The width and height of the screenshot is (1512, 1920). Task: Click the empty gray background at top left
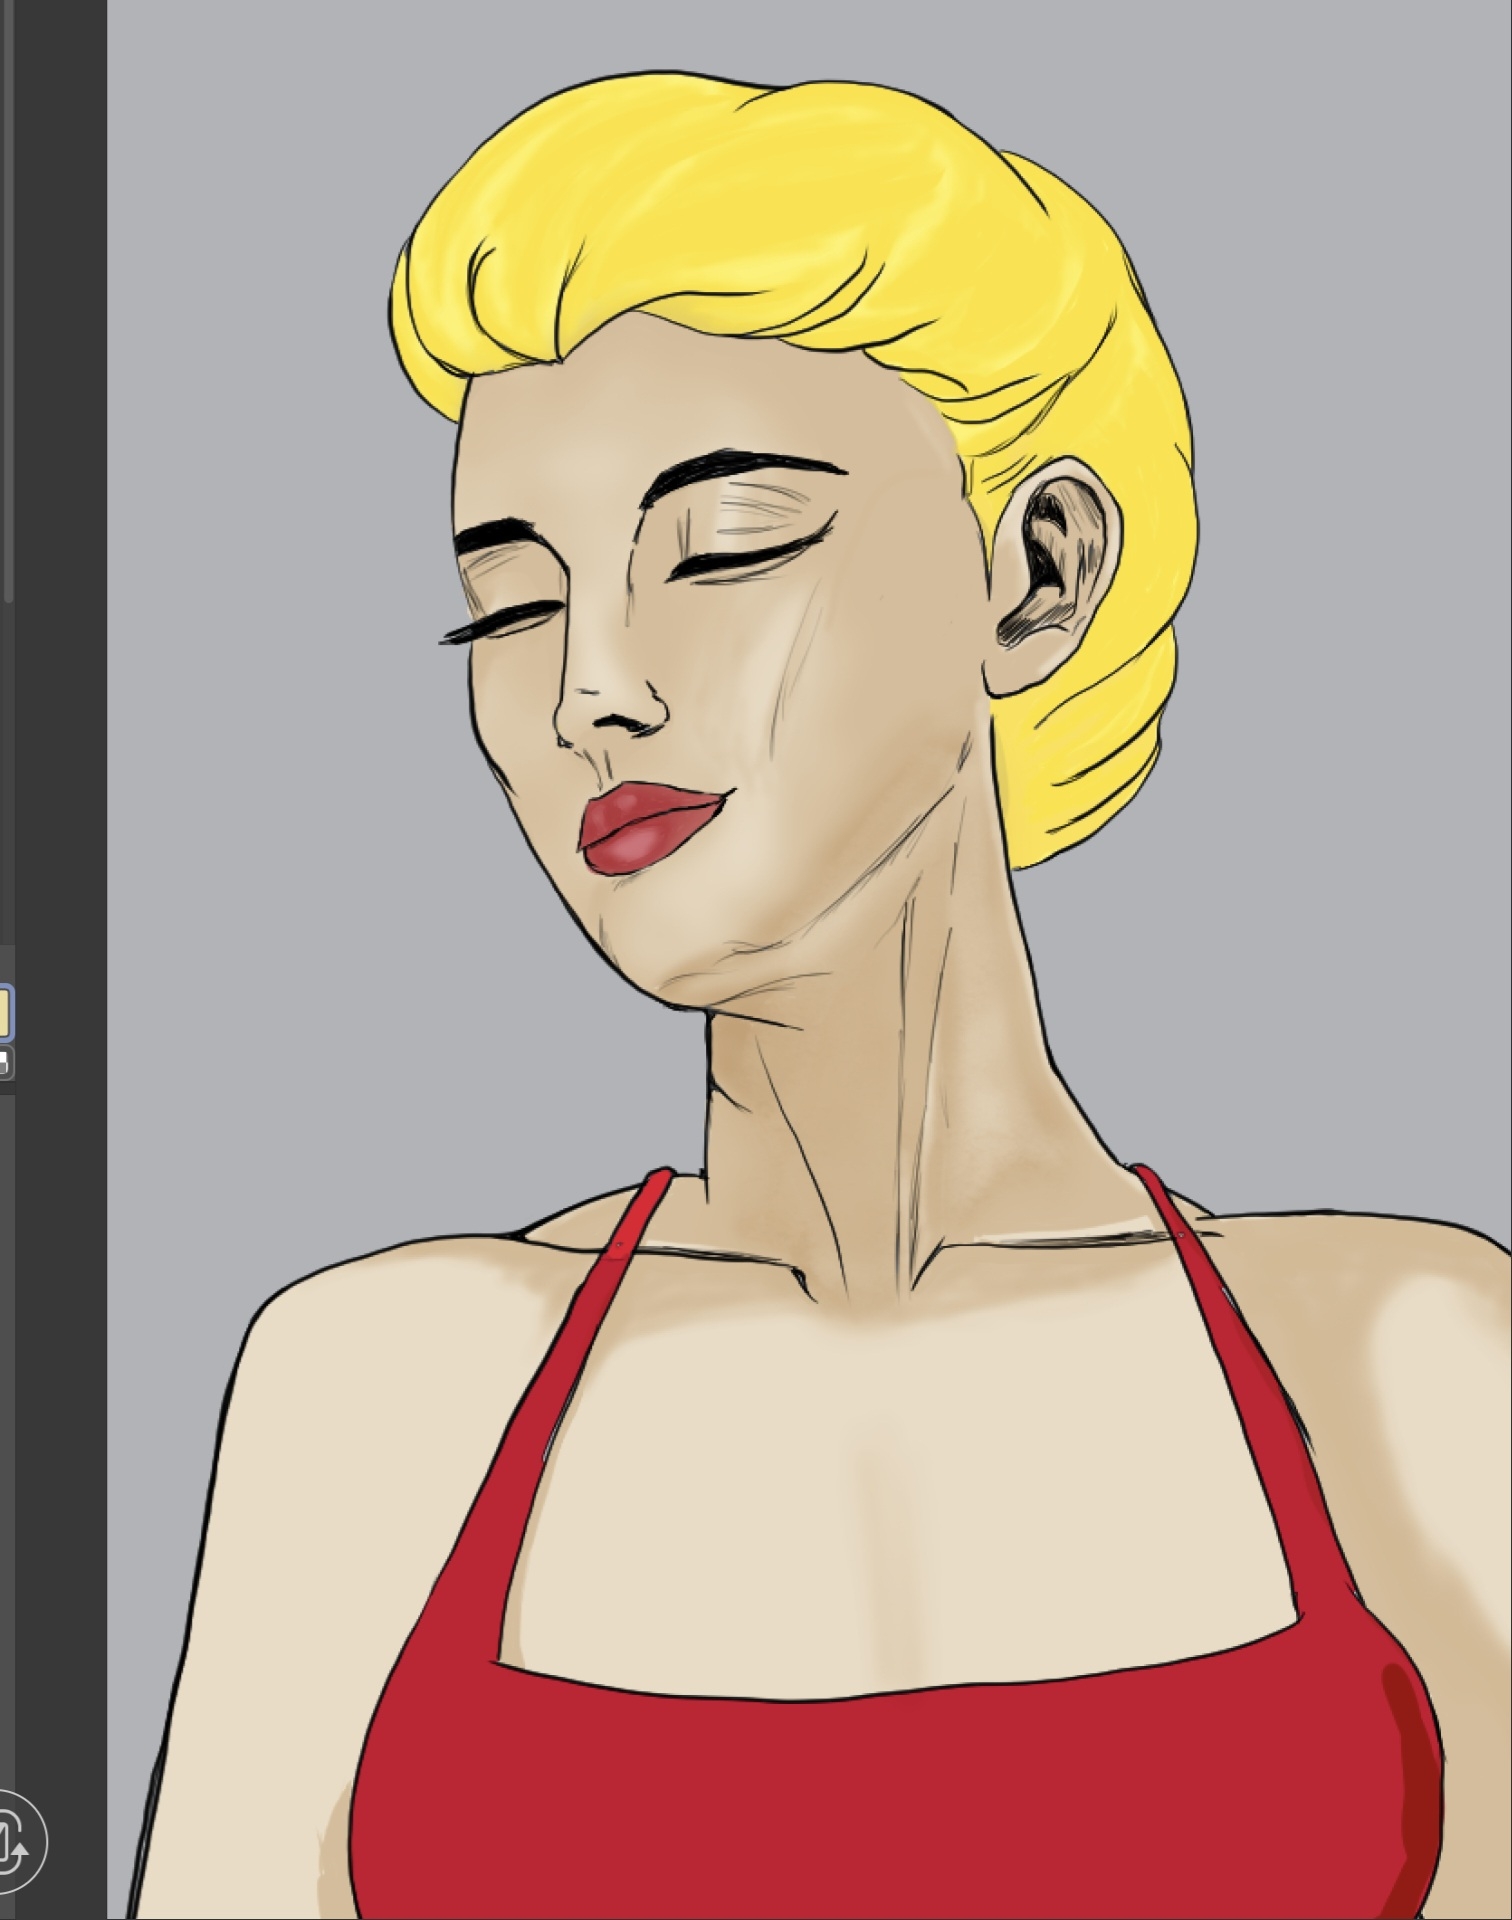pos(250,150)
